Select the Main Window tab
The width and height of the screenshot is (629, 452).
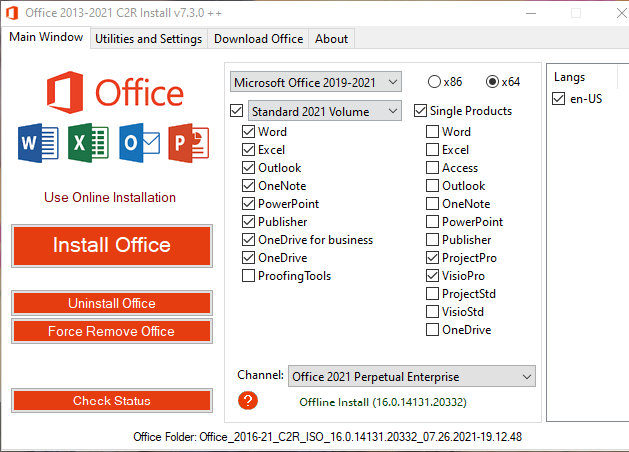pyautogui.click(x=46, y=37)
